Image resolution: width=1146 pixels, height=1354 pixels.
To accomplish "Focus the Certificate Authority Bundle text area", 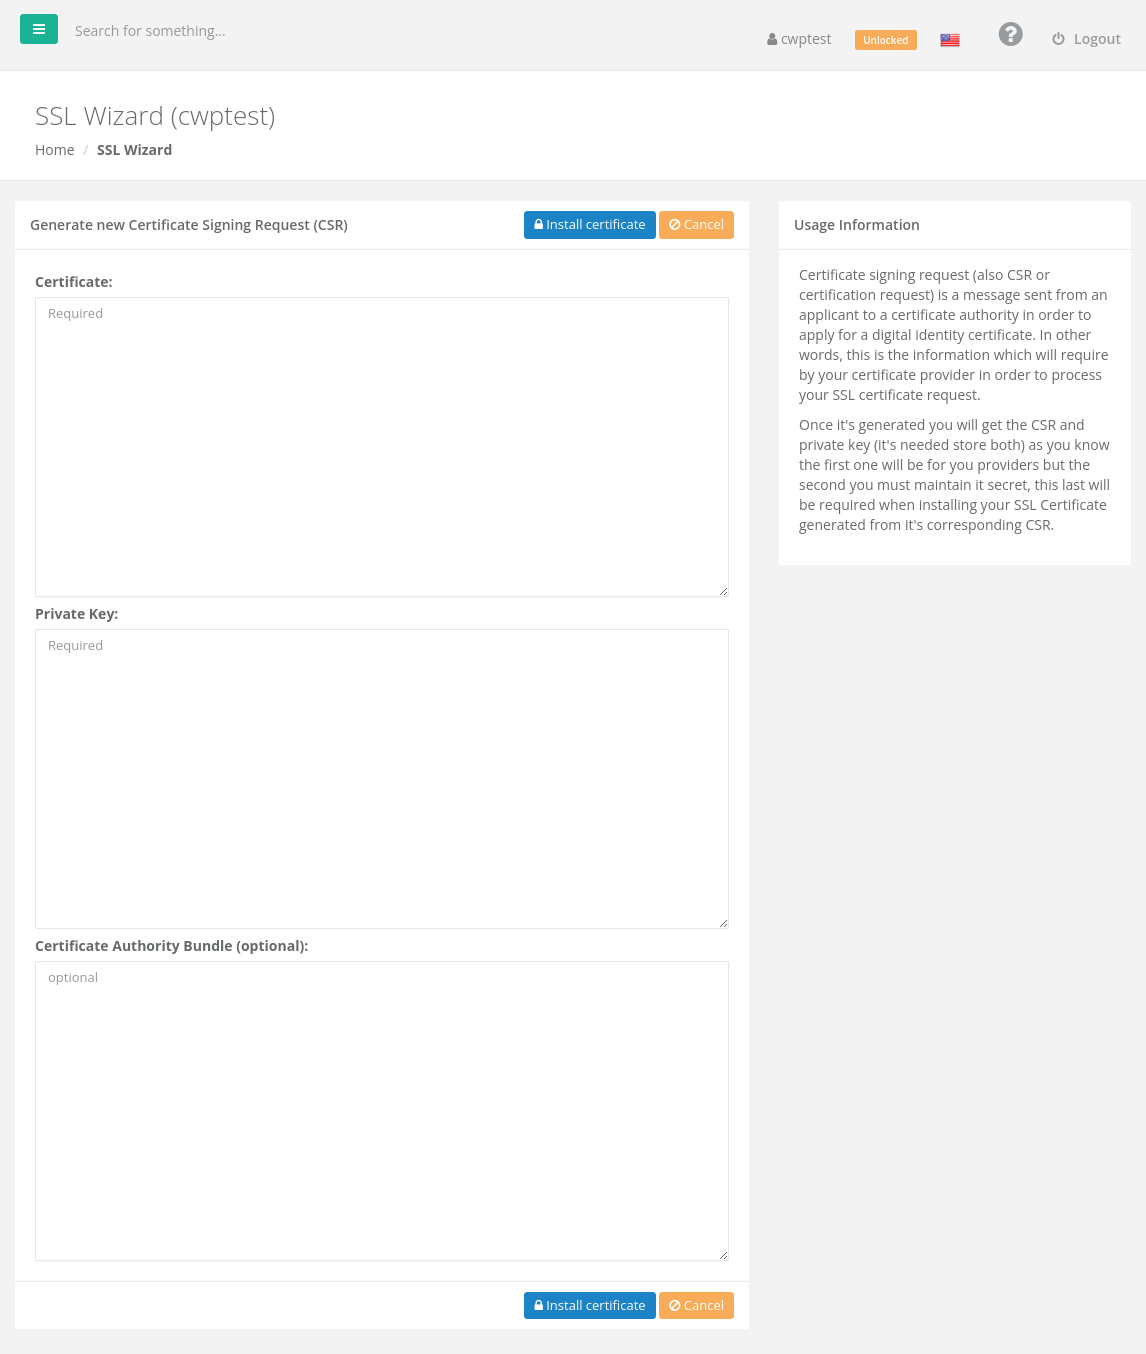I will click(x=382, y=1111).
